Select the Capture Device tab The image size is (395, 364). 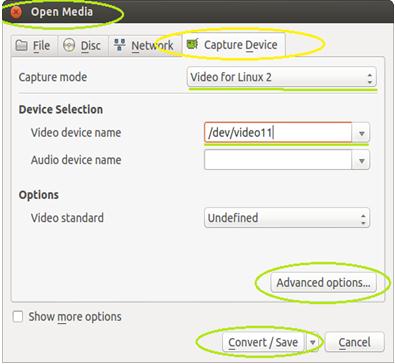(233, 45)
